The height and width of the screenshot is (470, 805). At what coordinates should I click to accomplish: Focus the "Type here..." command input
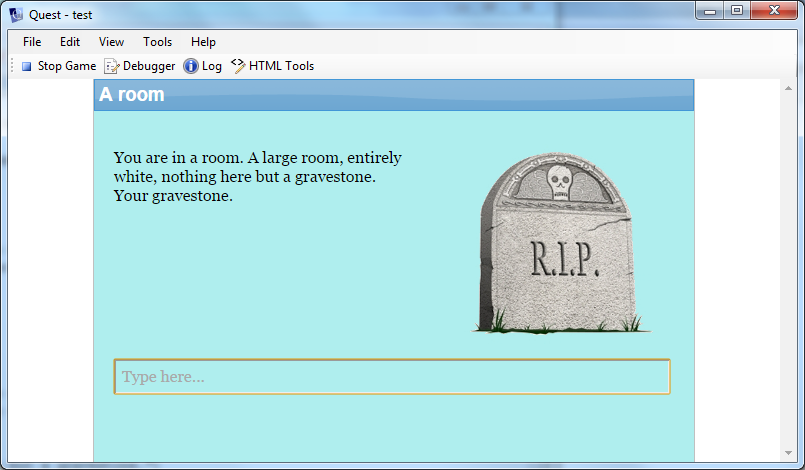(392, 377)
